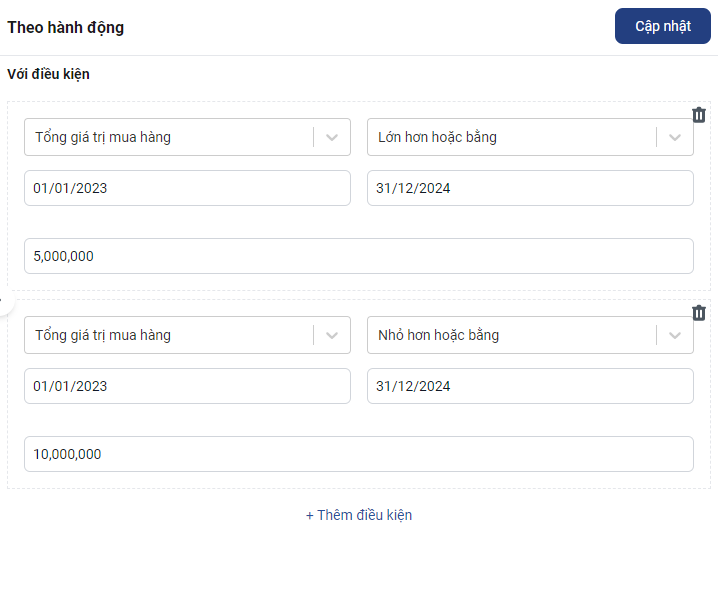
Task: Delete the second condition with trash icon
Action: [699, 313]
